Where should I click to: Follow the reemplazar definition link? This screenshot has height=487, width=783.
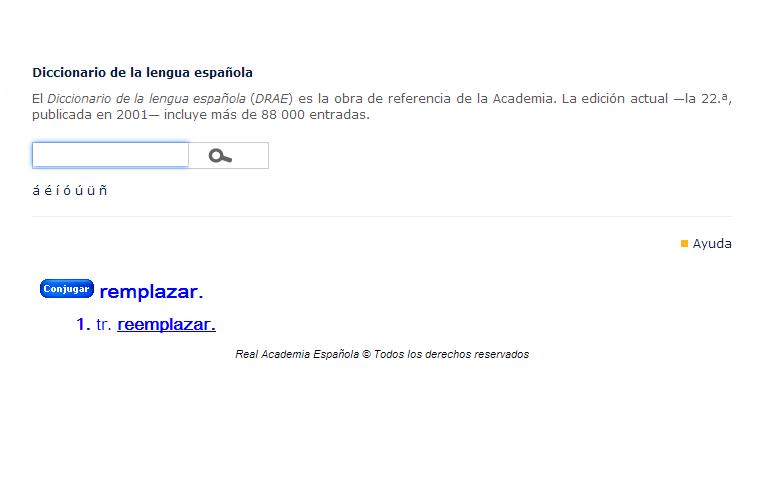pyautogui.click(x=166, y=324)
